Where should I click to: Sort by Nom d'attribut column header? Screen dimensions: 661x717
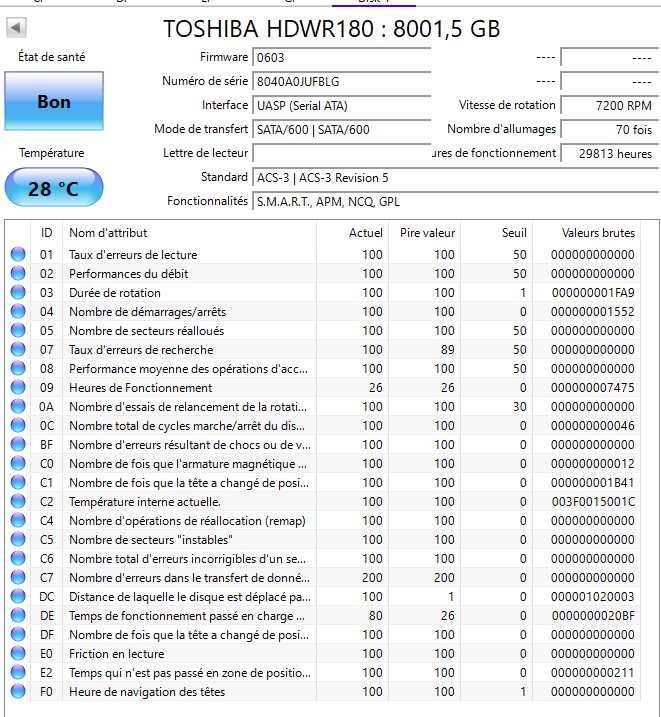click(189, 233)
